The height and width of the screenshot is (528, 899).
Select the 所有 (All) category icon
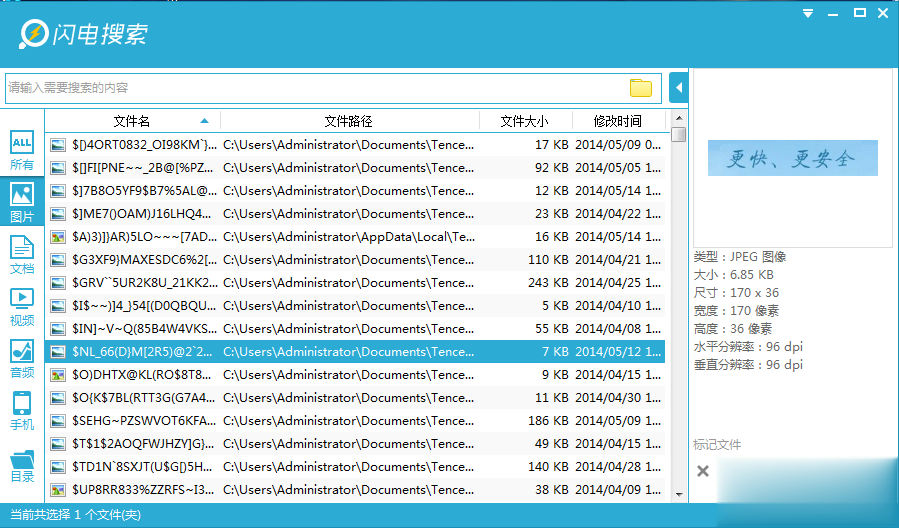[21, 151]
